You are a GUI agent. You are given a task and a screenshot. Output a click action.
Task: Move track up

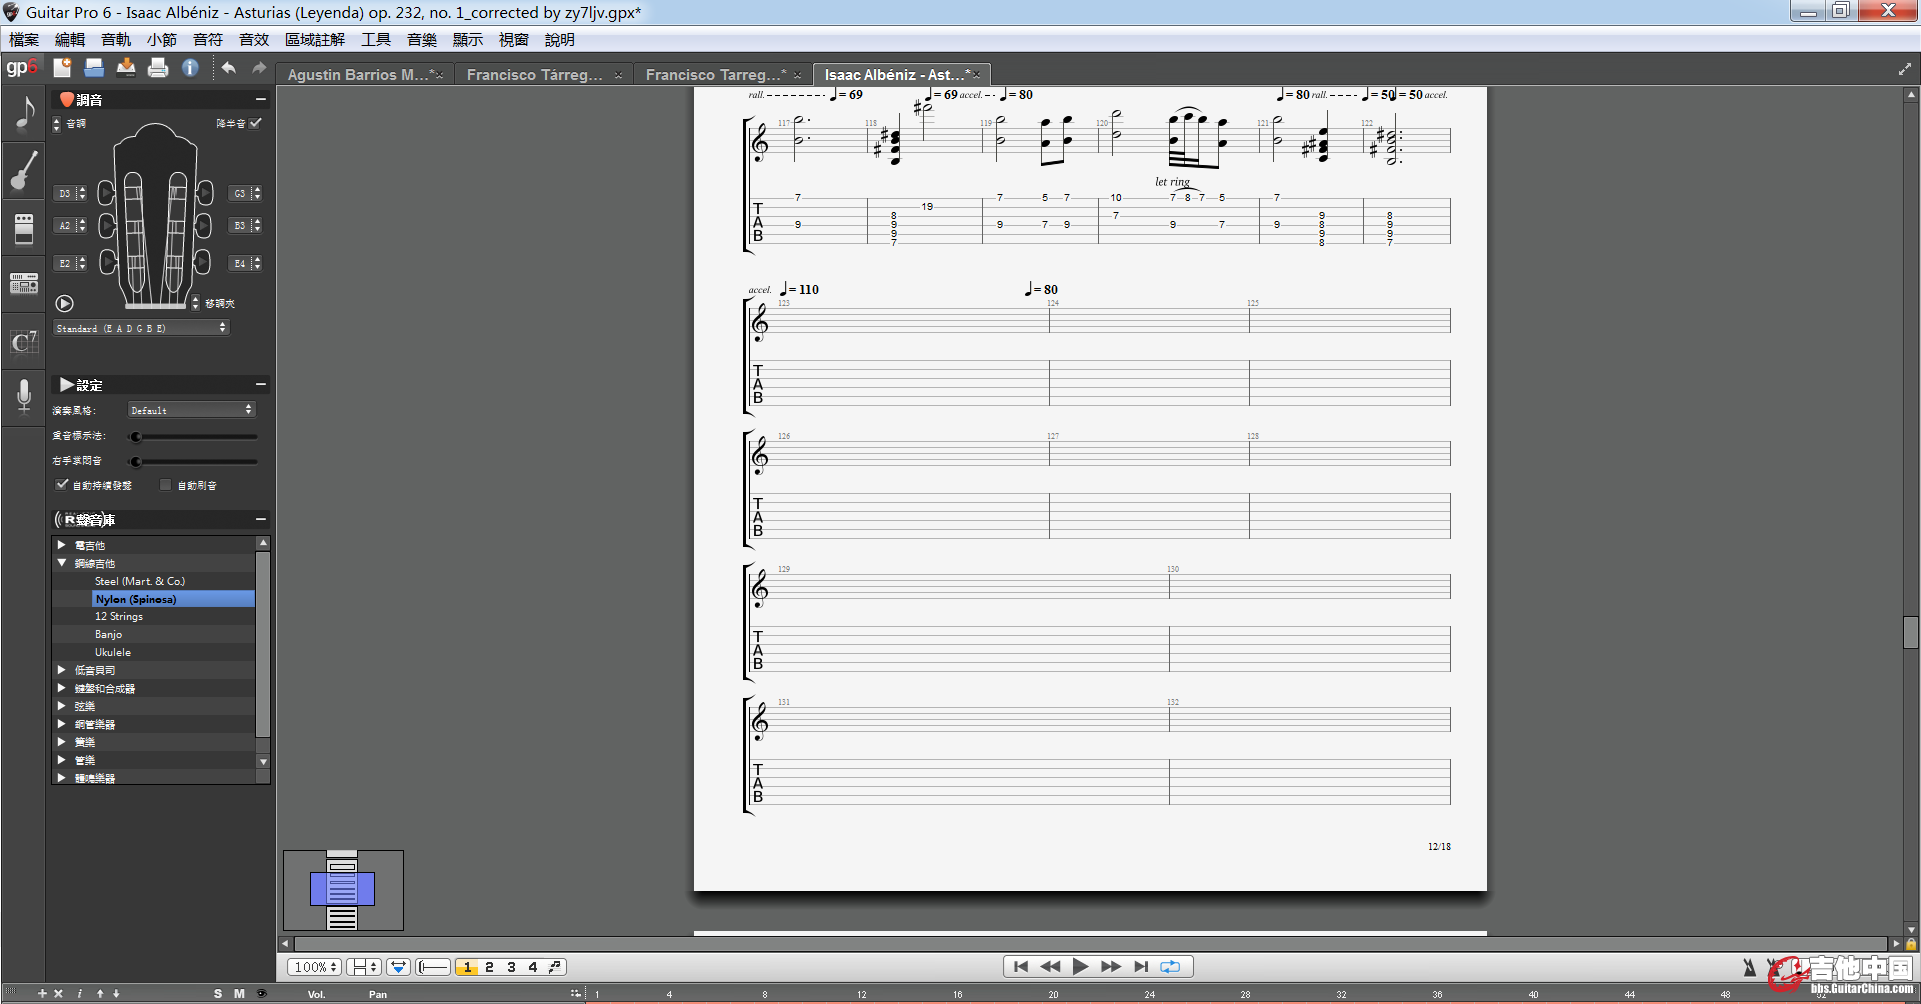pyautogui.click(x=100, y=993)
